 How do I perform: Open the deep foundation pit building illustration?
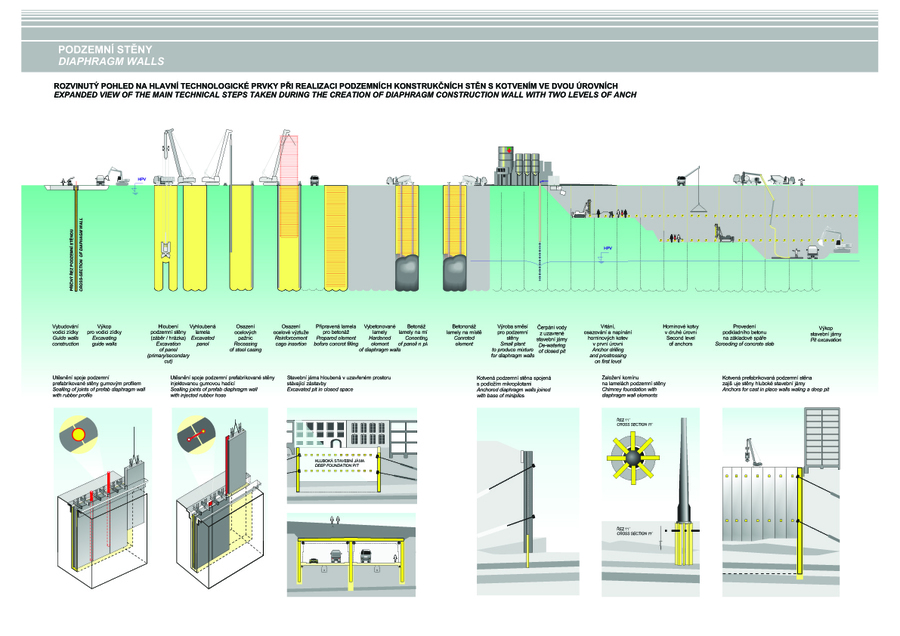click(x=352, y=456)
